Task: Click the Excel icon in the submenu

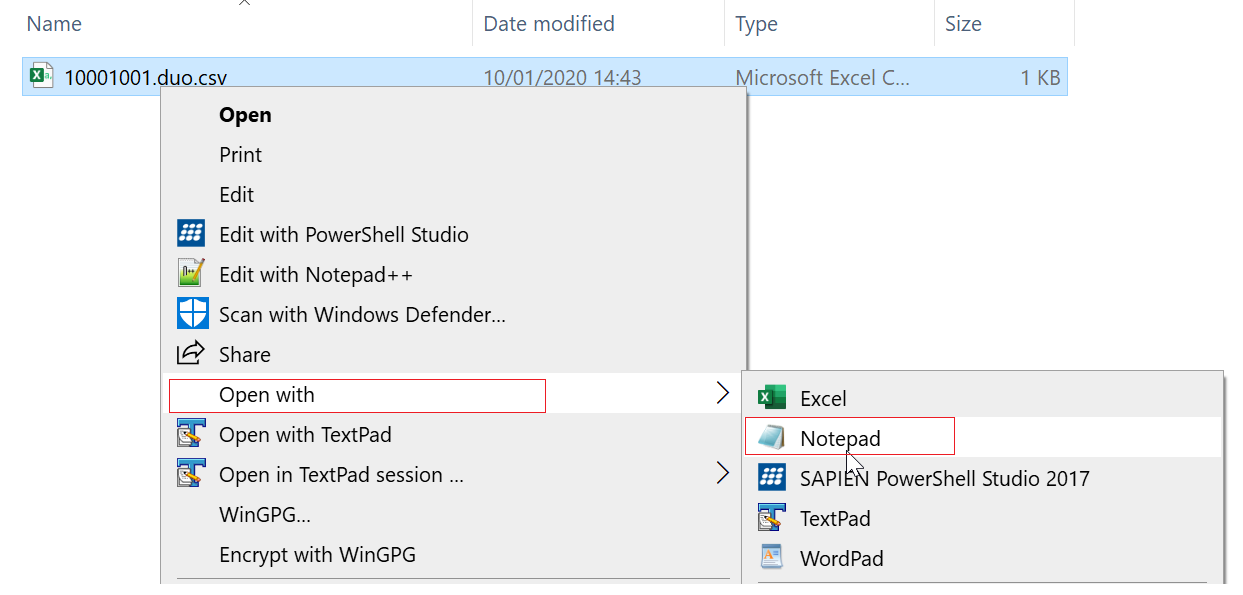Action: point(771,398)
